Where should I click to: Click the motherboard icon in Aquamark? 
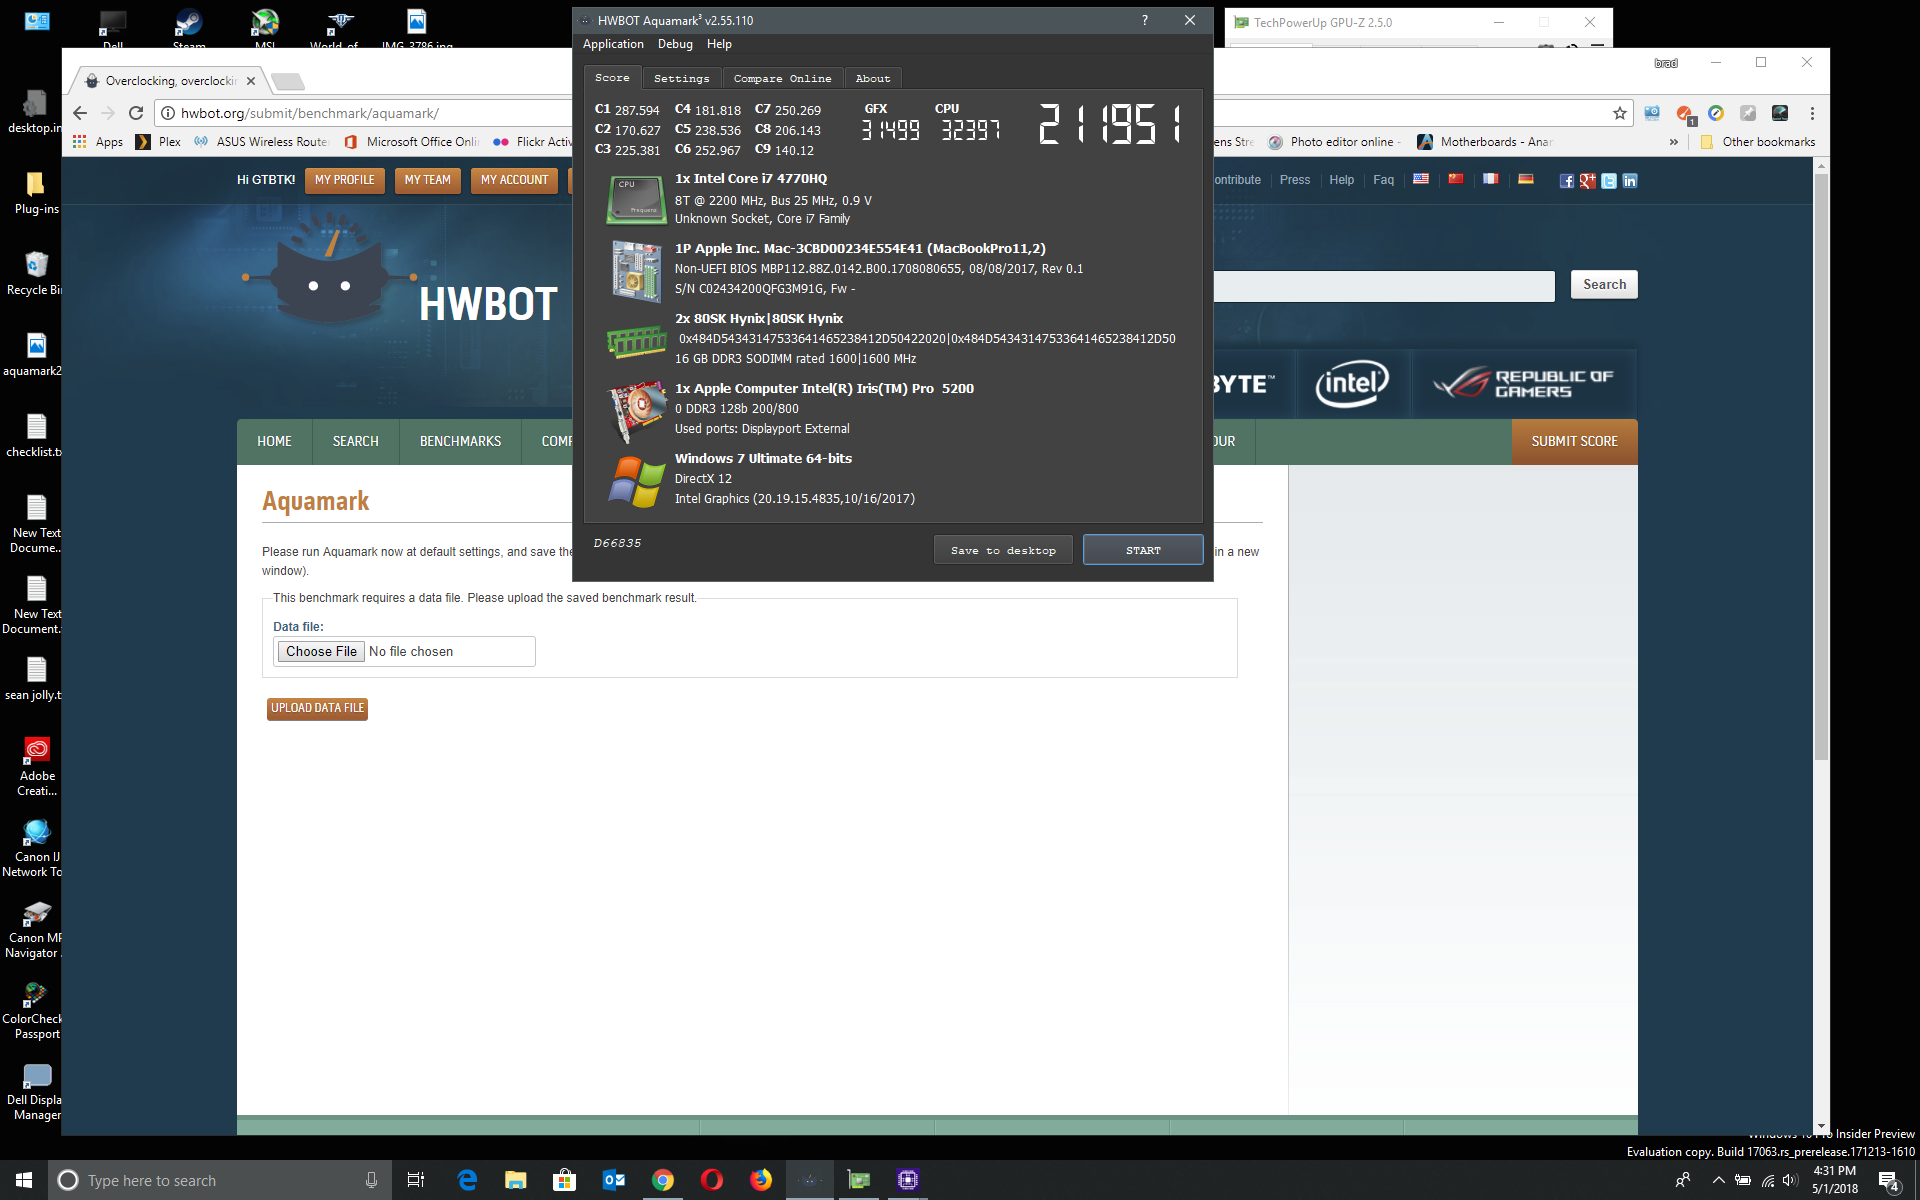(636, 271)
